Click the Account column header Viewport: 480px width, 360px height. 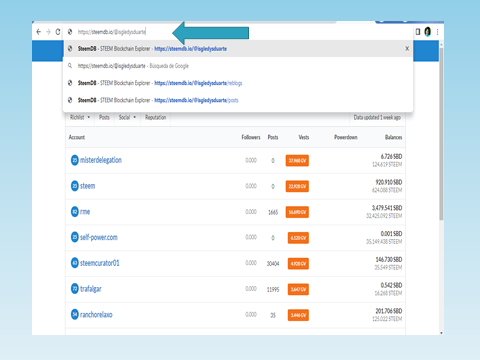point(77,137)
